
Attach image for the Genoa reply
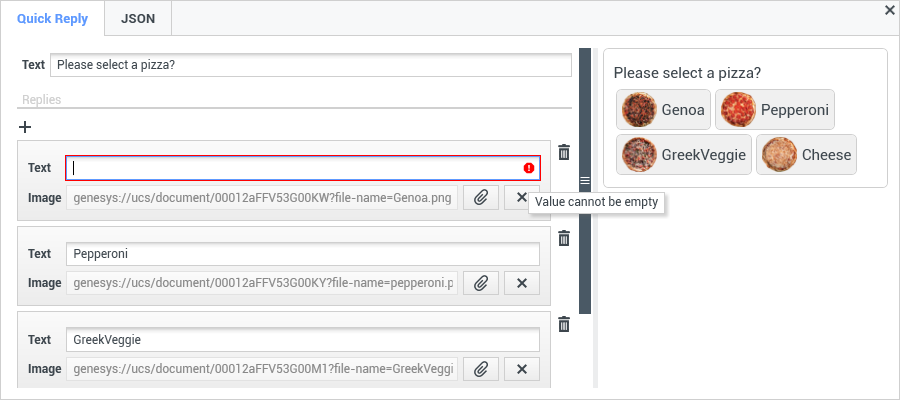(481, 197)
